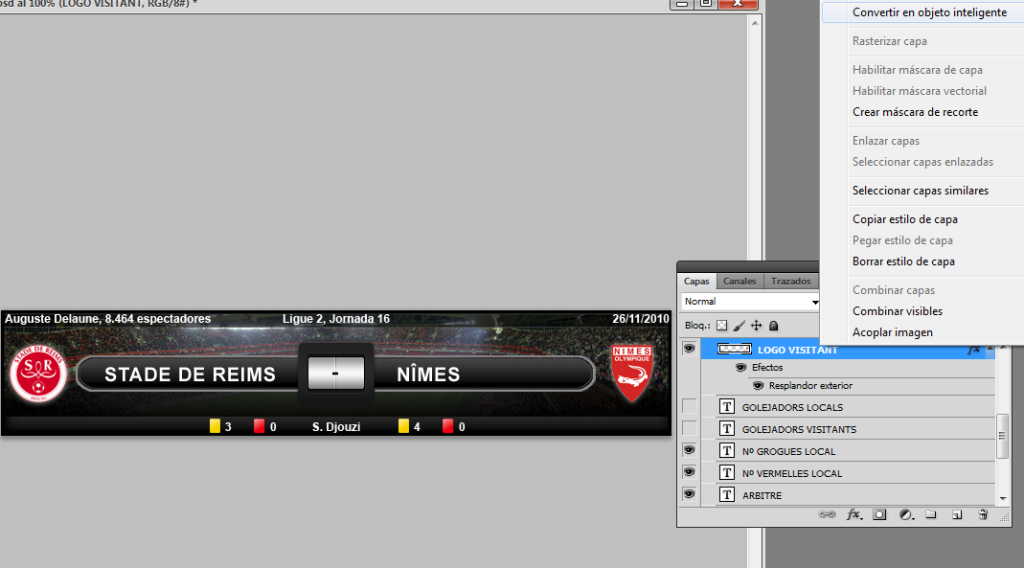Collapse effects arrow on LOGO VISITANT layer
This screenshot has height=568, width=1024.
point(990,349)
